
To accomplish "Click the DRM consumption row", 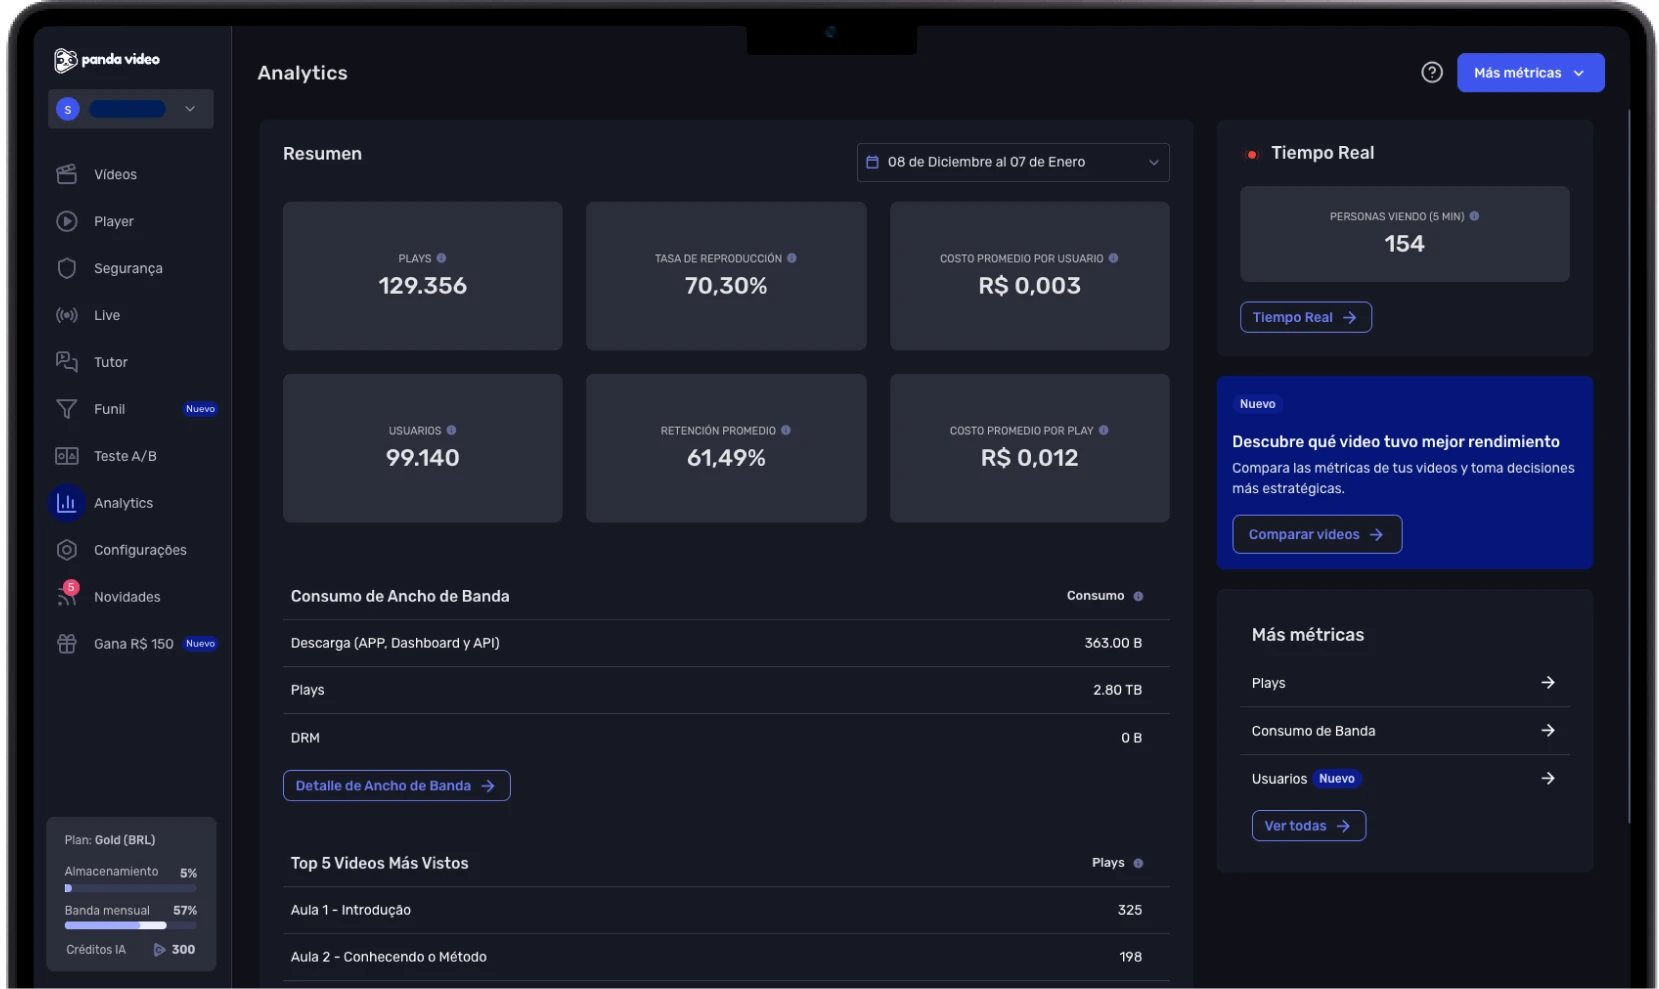I will click(726, 738).
